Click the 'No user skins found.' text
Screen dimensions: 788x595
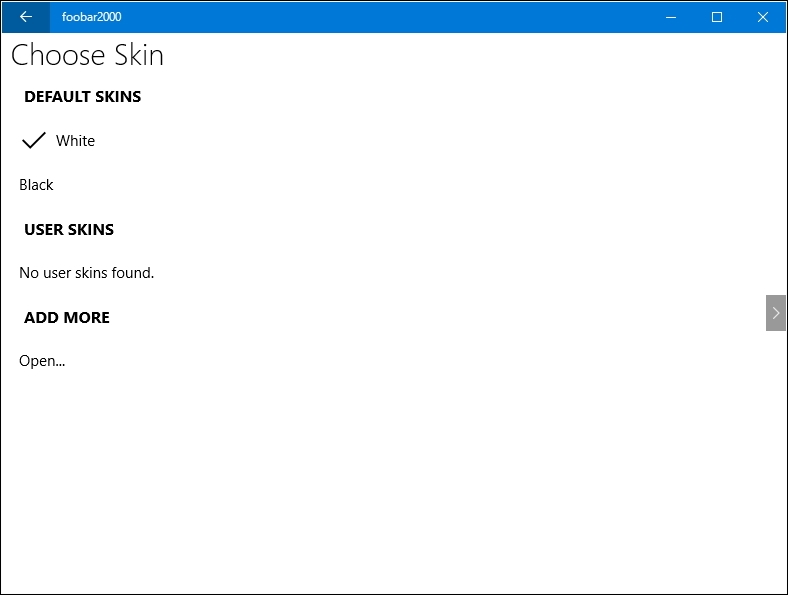coord(86,273)
